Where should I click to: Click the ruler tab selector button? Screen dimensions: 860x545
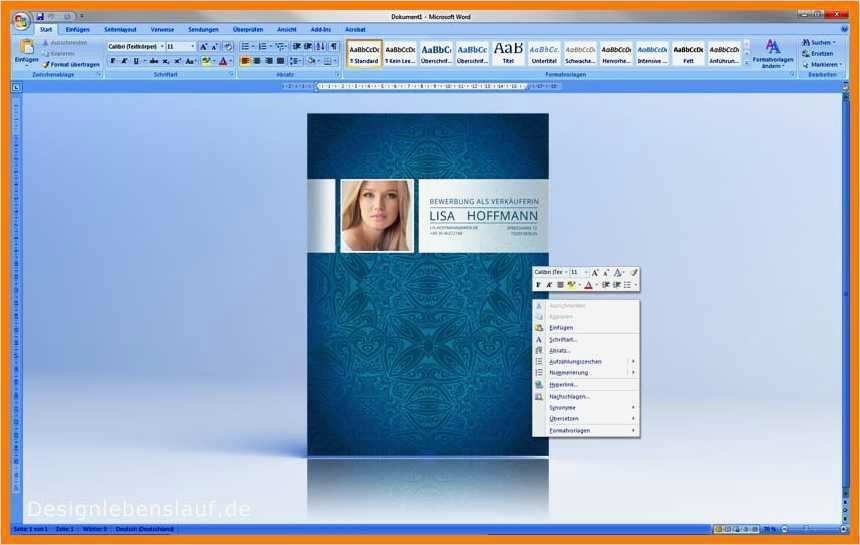[17, 87]
